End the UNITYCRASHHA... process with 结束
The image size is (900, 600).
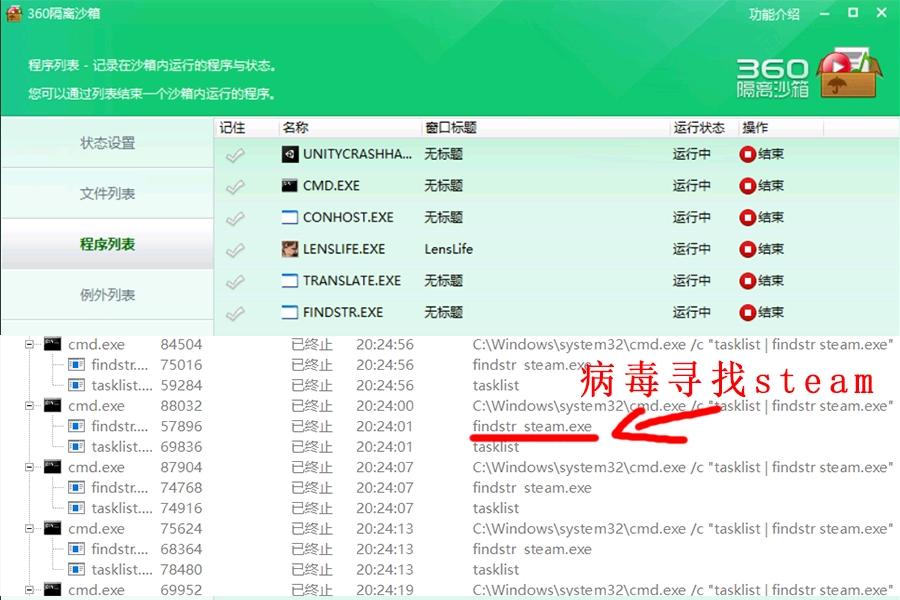[762, 154]
